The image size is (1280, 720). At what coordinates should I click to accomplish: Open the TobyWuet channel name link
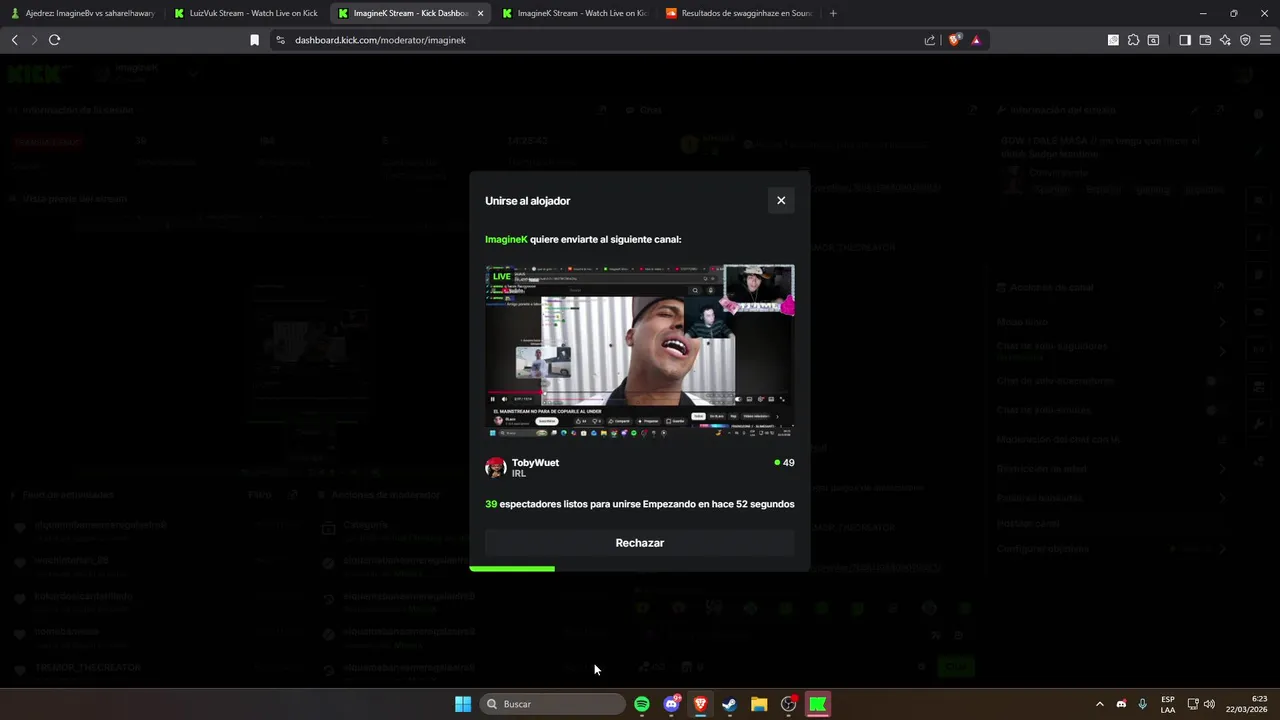point(535,463)
